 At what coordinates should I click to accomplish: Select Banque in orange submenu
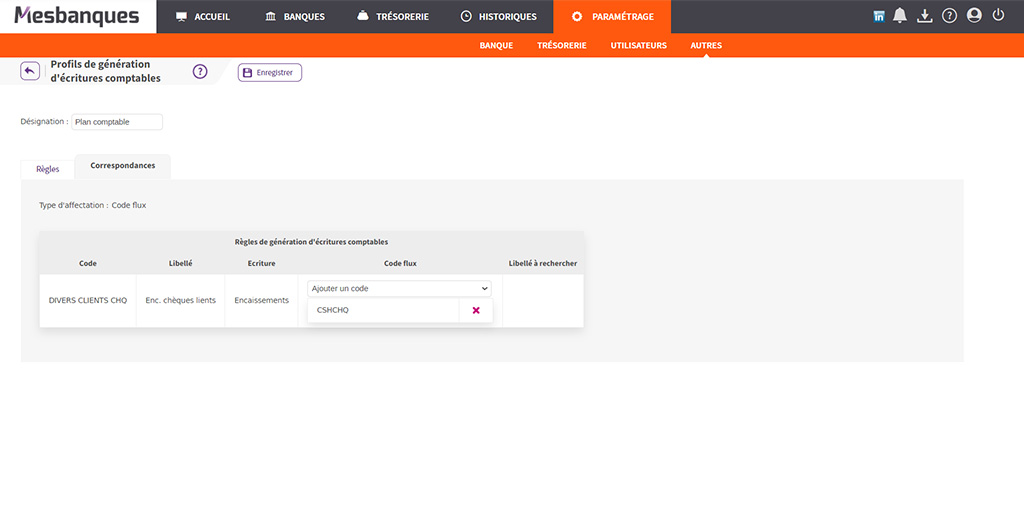[x=496, y=46]
